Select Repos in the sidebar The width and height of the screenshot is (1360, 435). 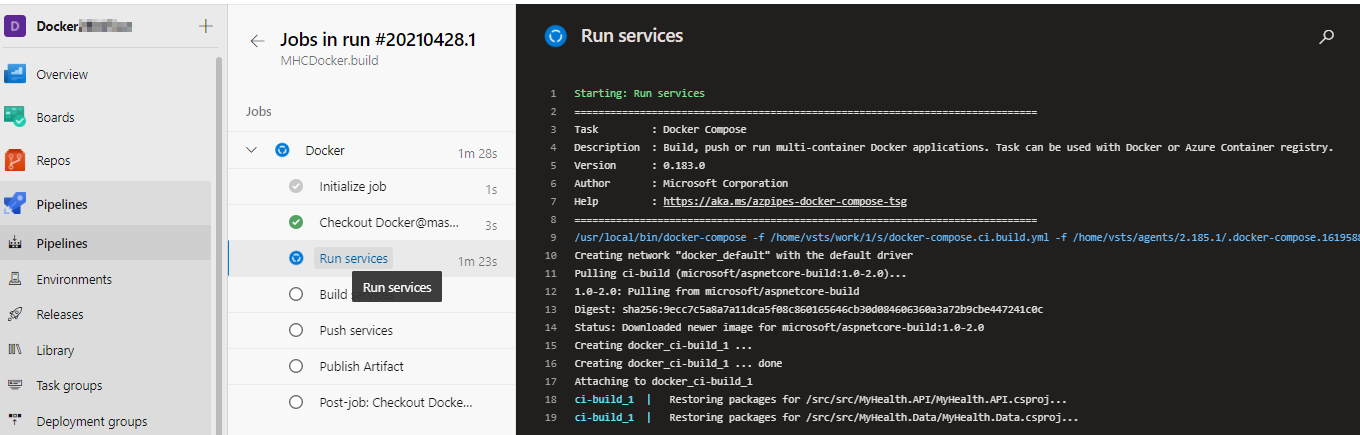(x=54, y=160)
